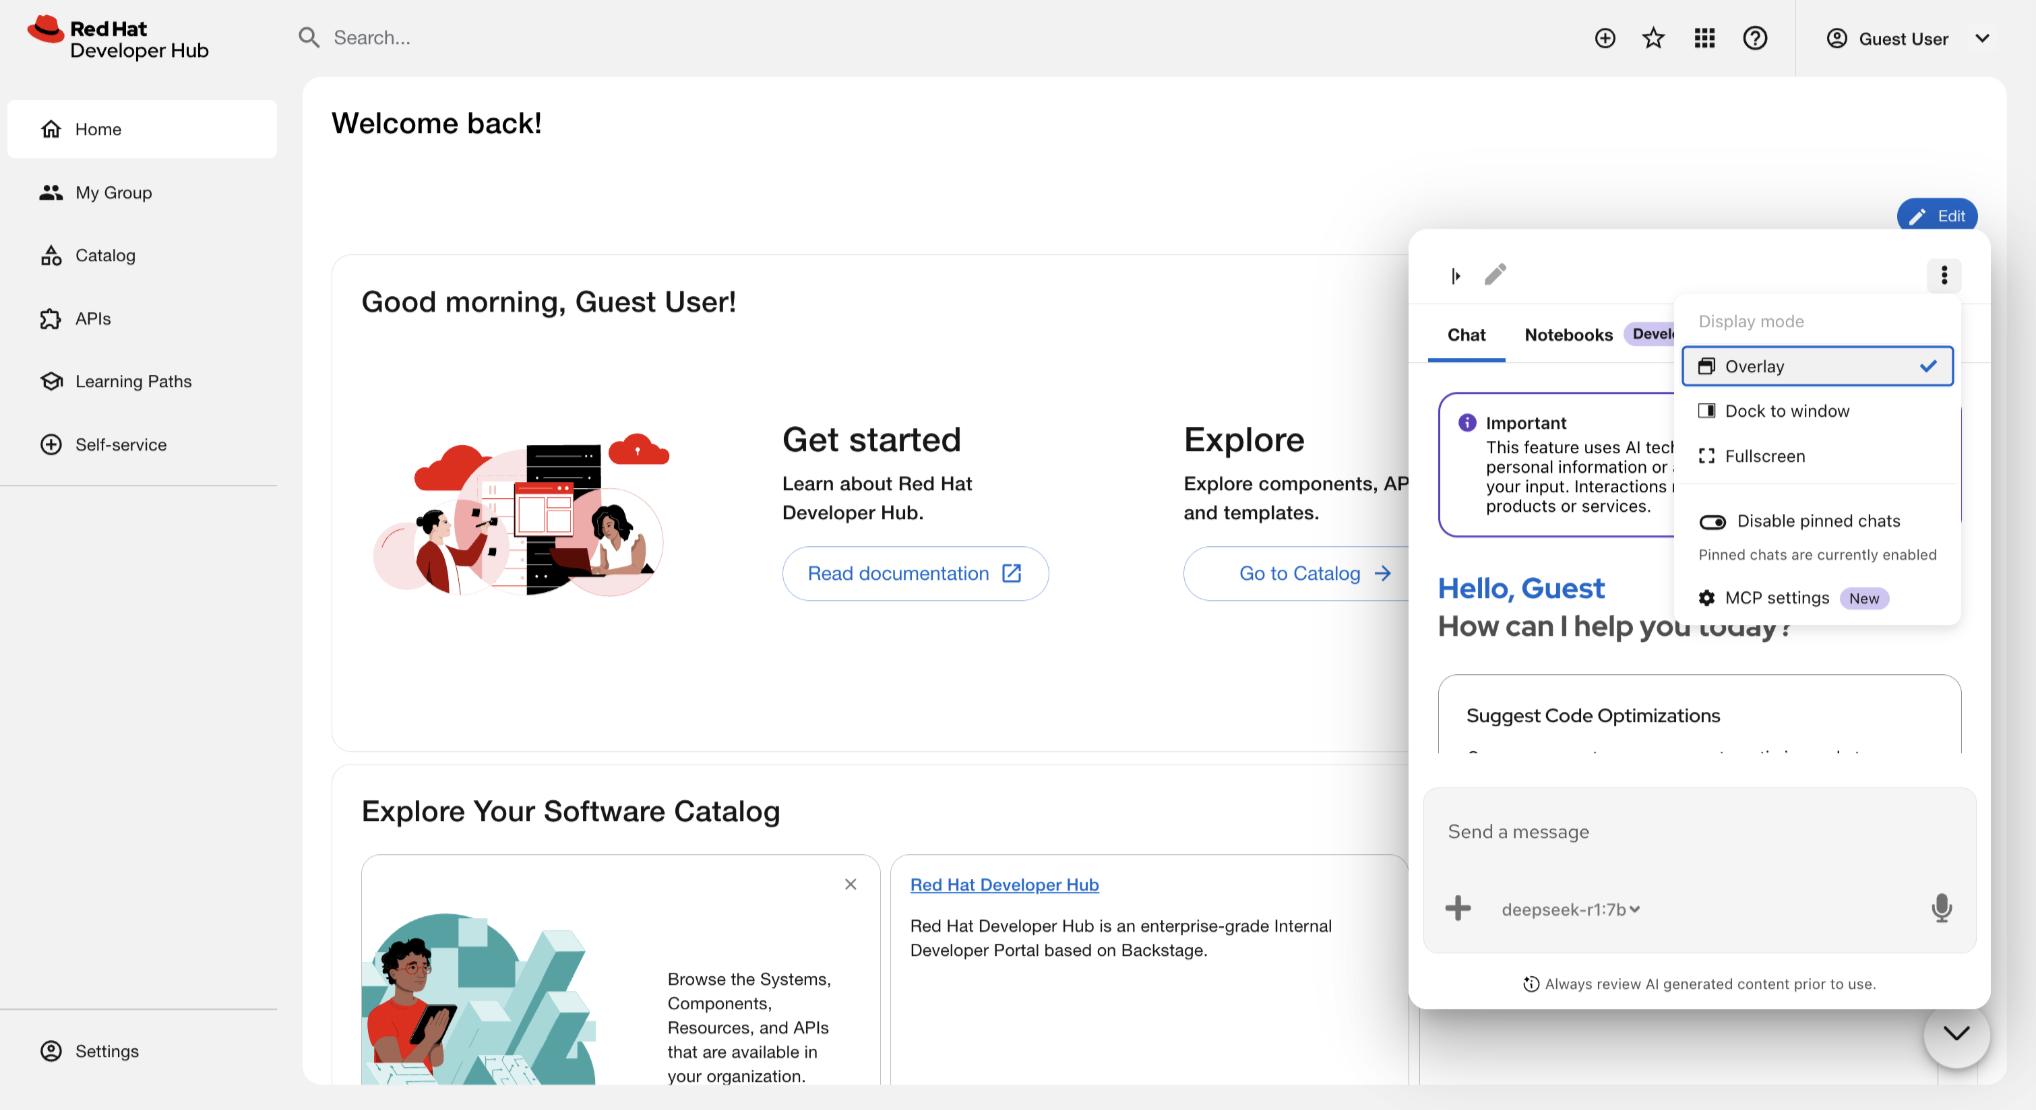Click the Send a message field

pyautogui.click(x=1699, y=832)
